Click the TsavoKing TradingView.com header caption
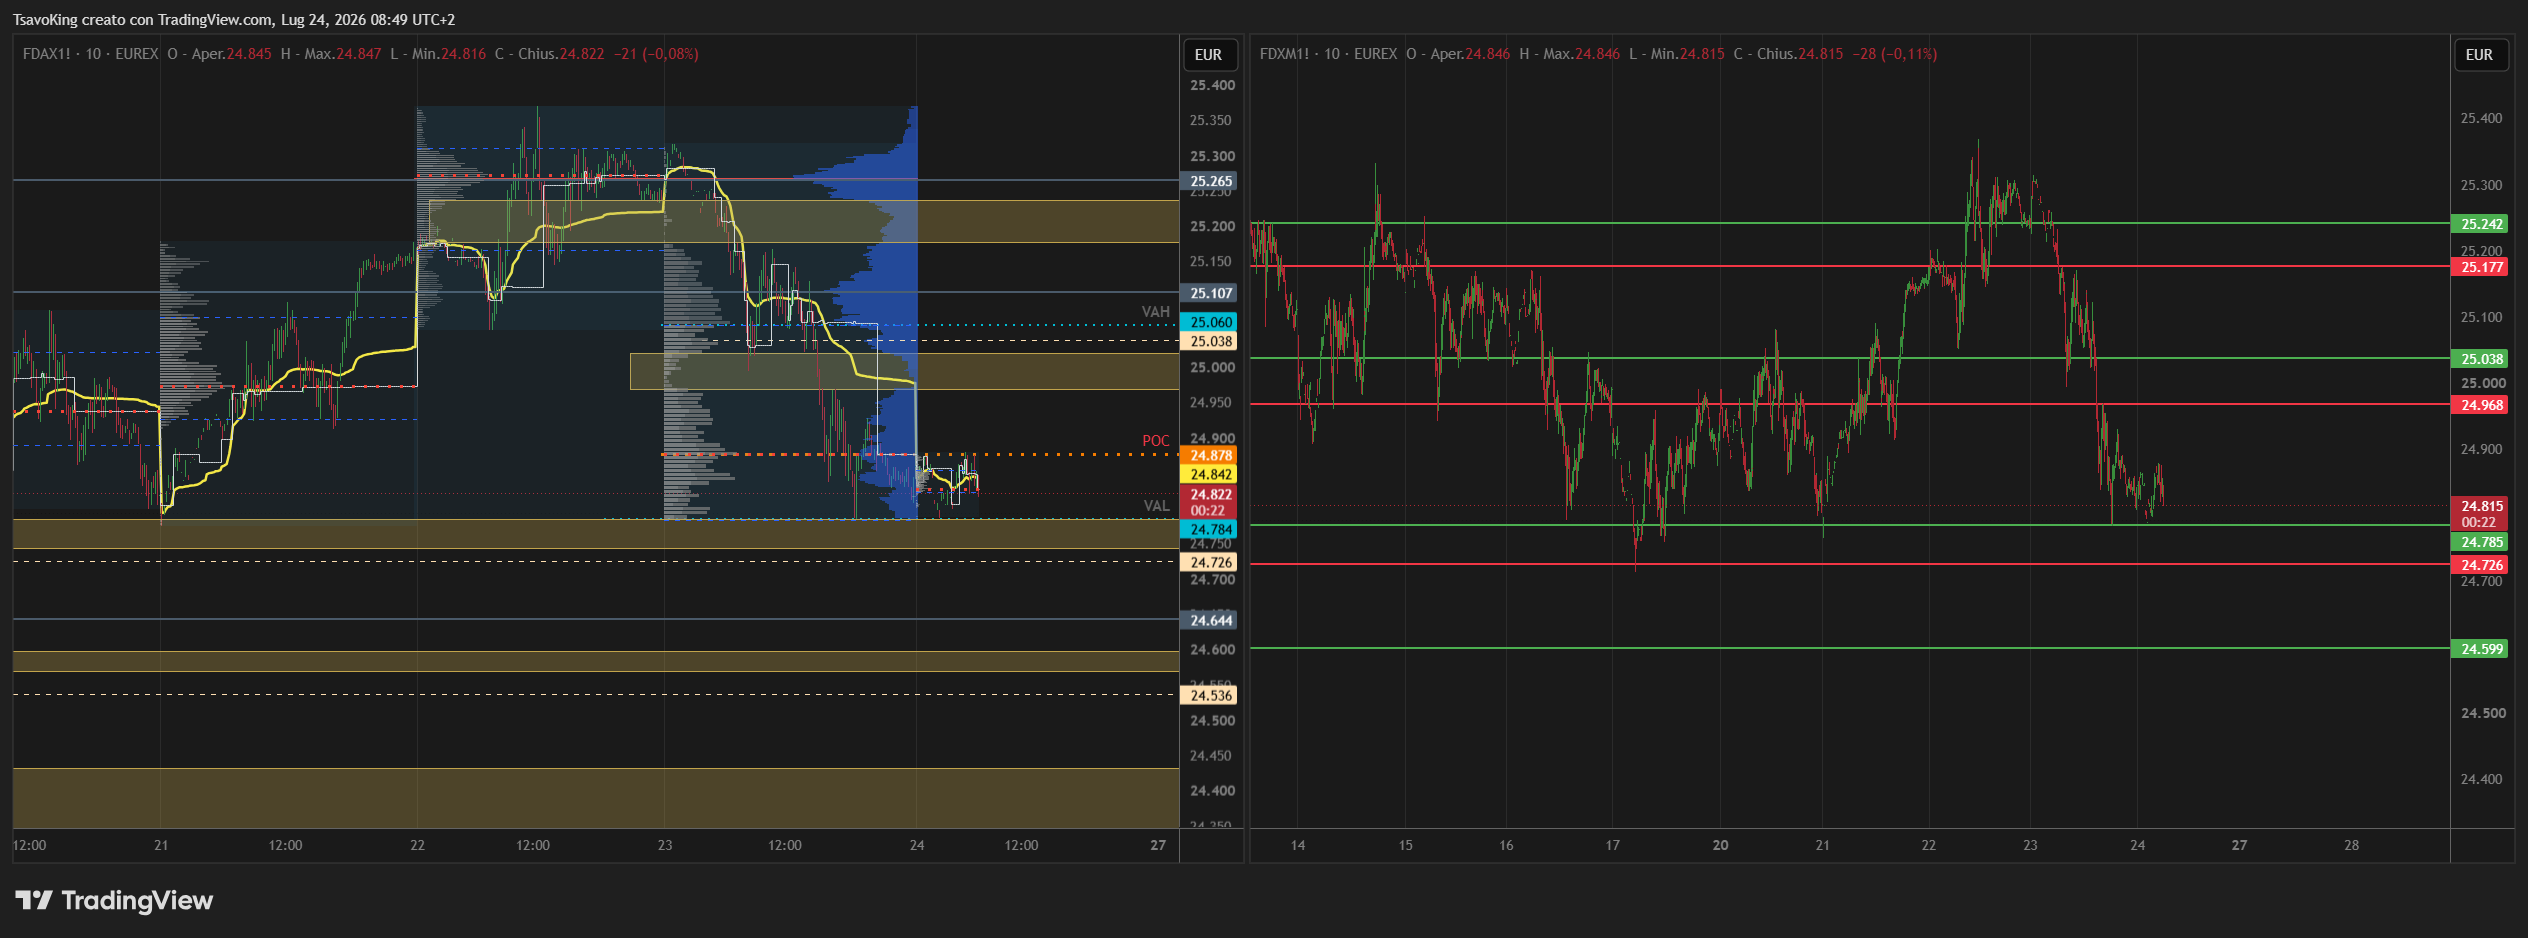This screenshot has width=2528, height=938. point(234,20)
